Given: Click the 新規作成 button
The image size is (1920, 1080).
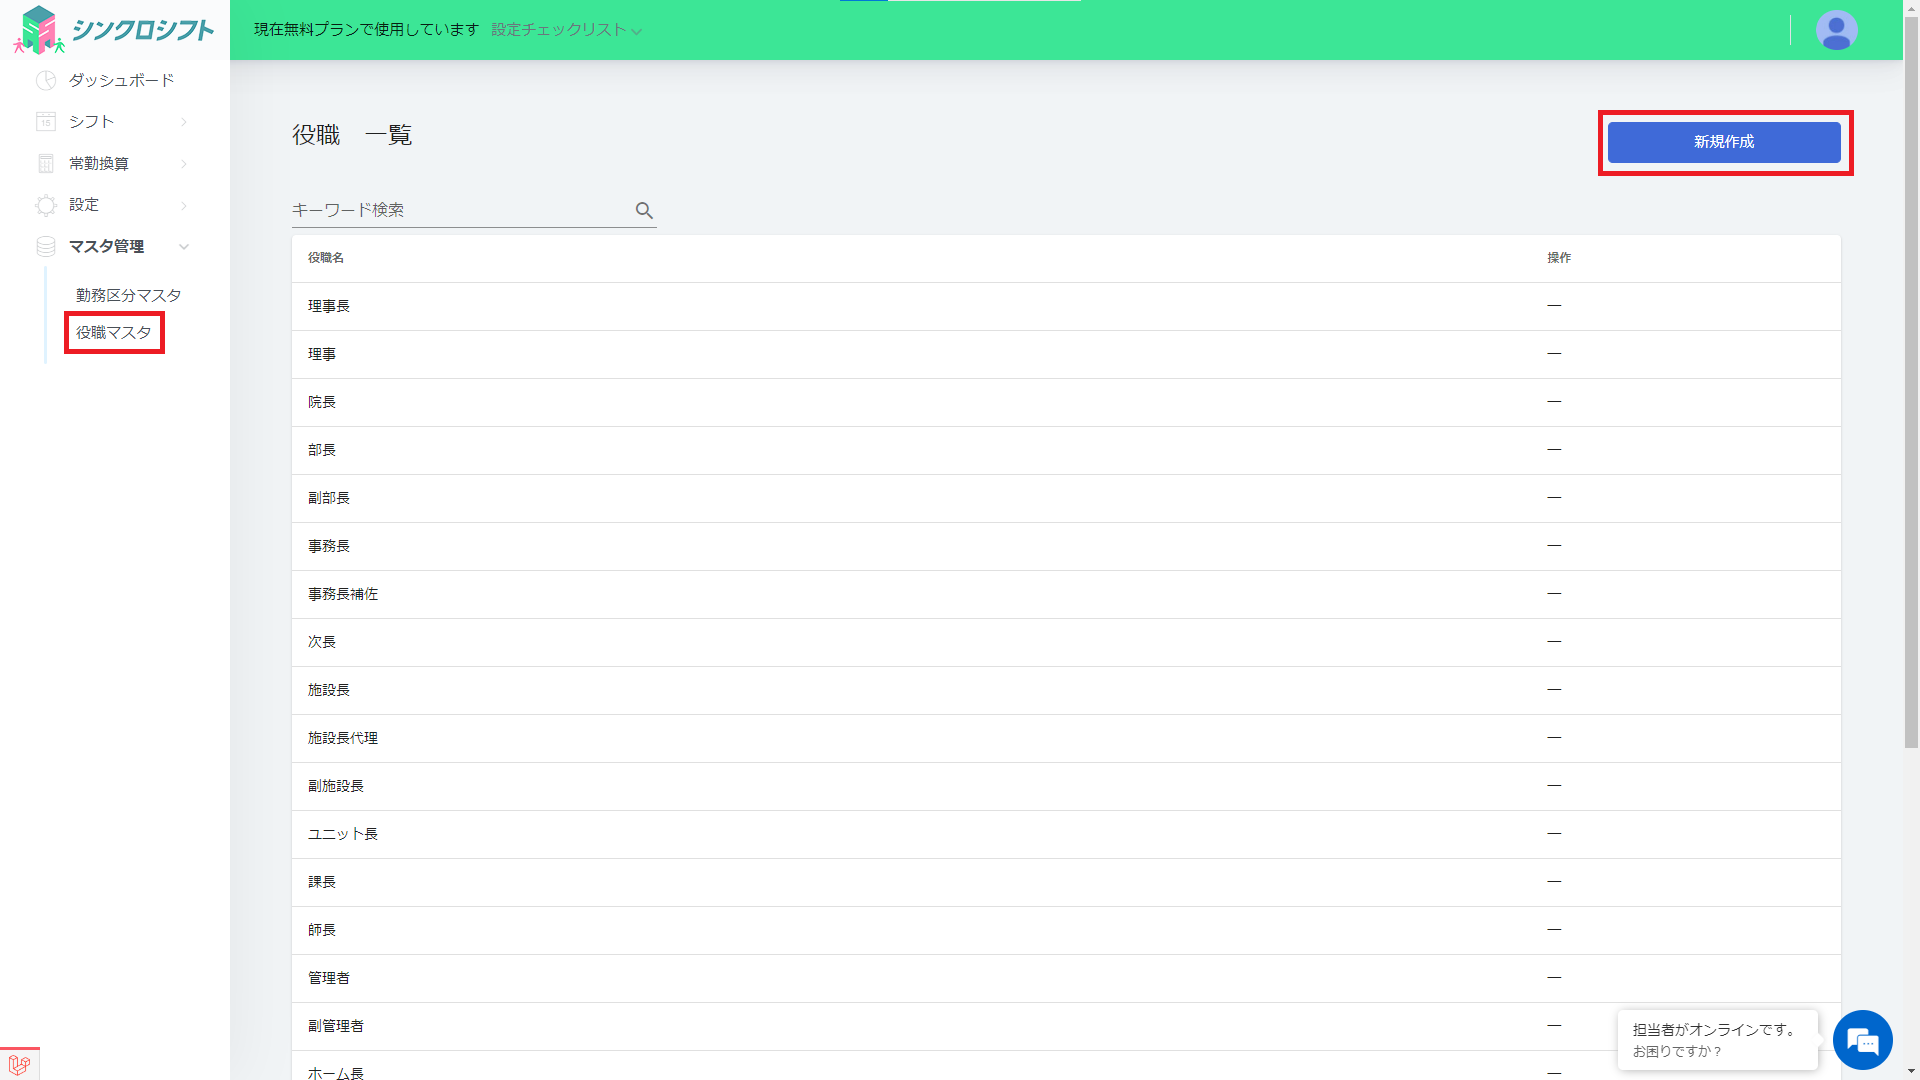Looking at the screenshot, I should [x=1723, y=142].
